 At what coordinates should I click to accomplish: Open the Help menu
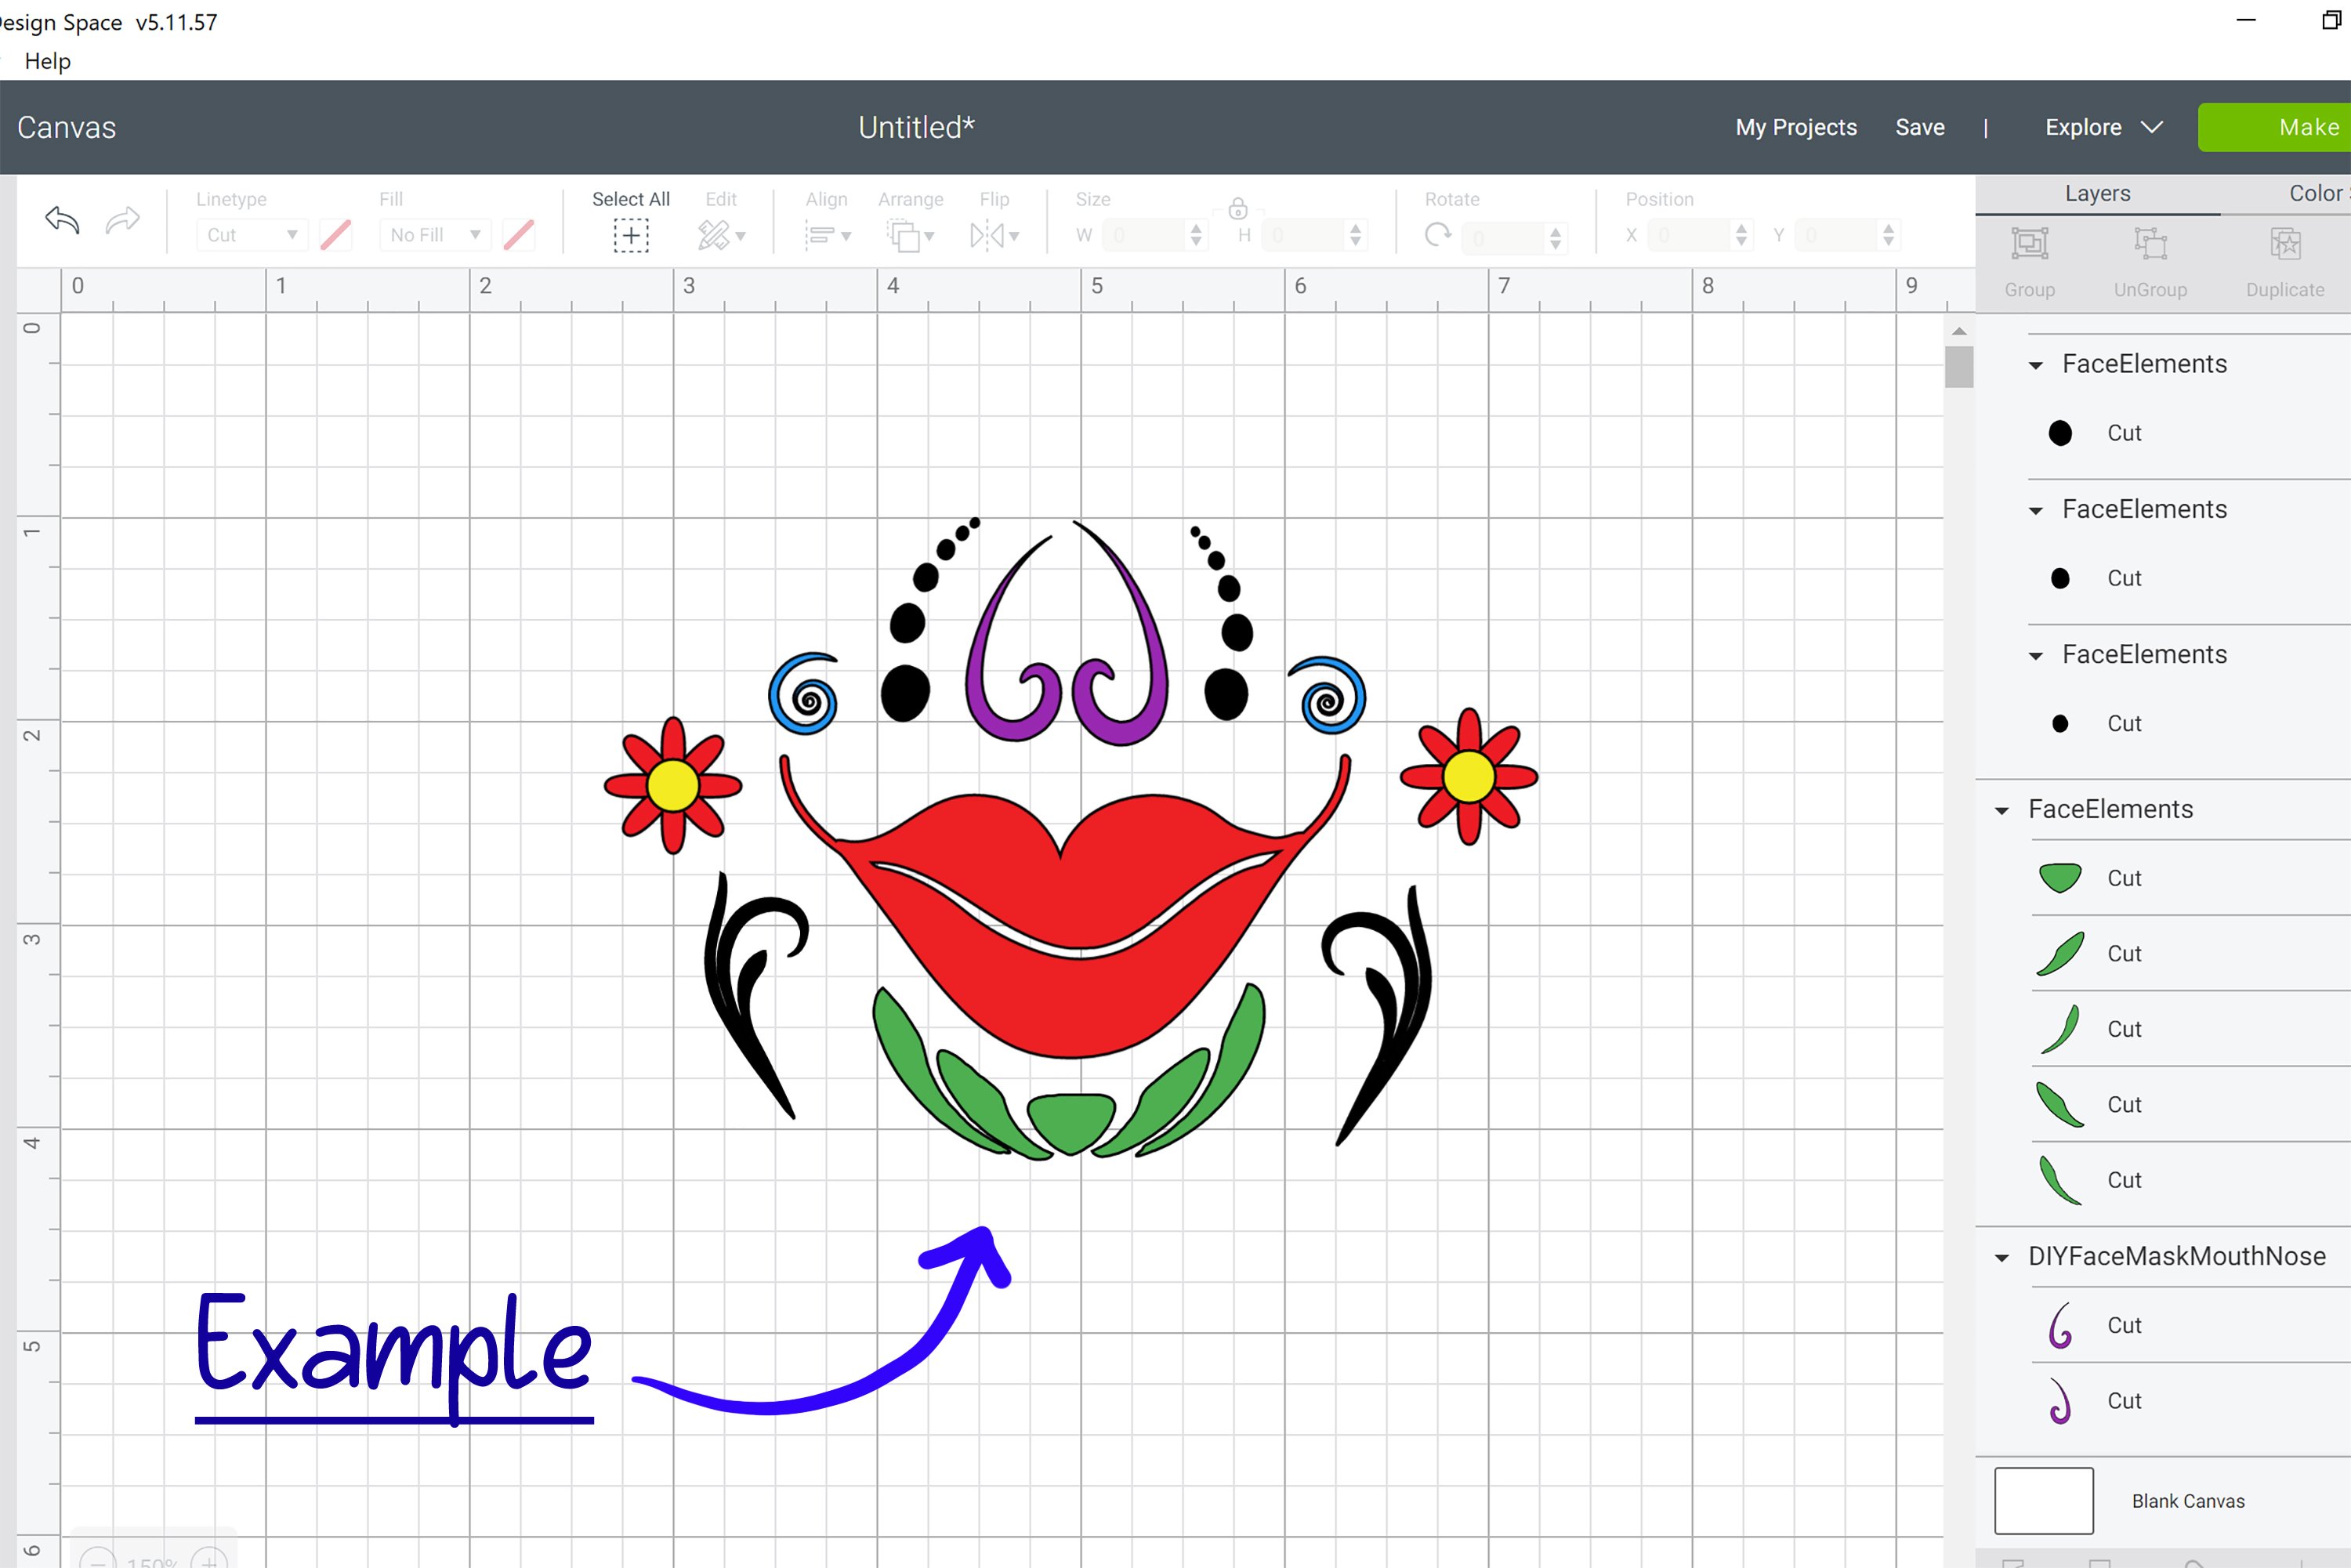47,61
